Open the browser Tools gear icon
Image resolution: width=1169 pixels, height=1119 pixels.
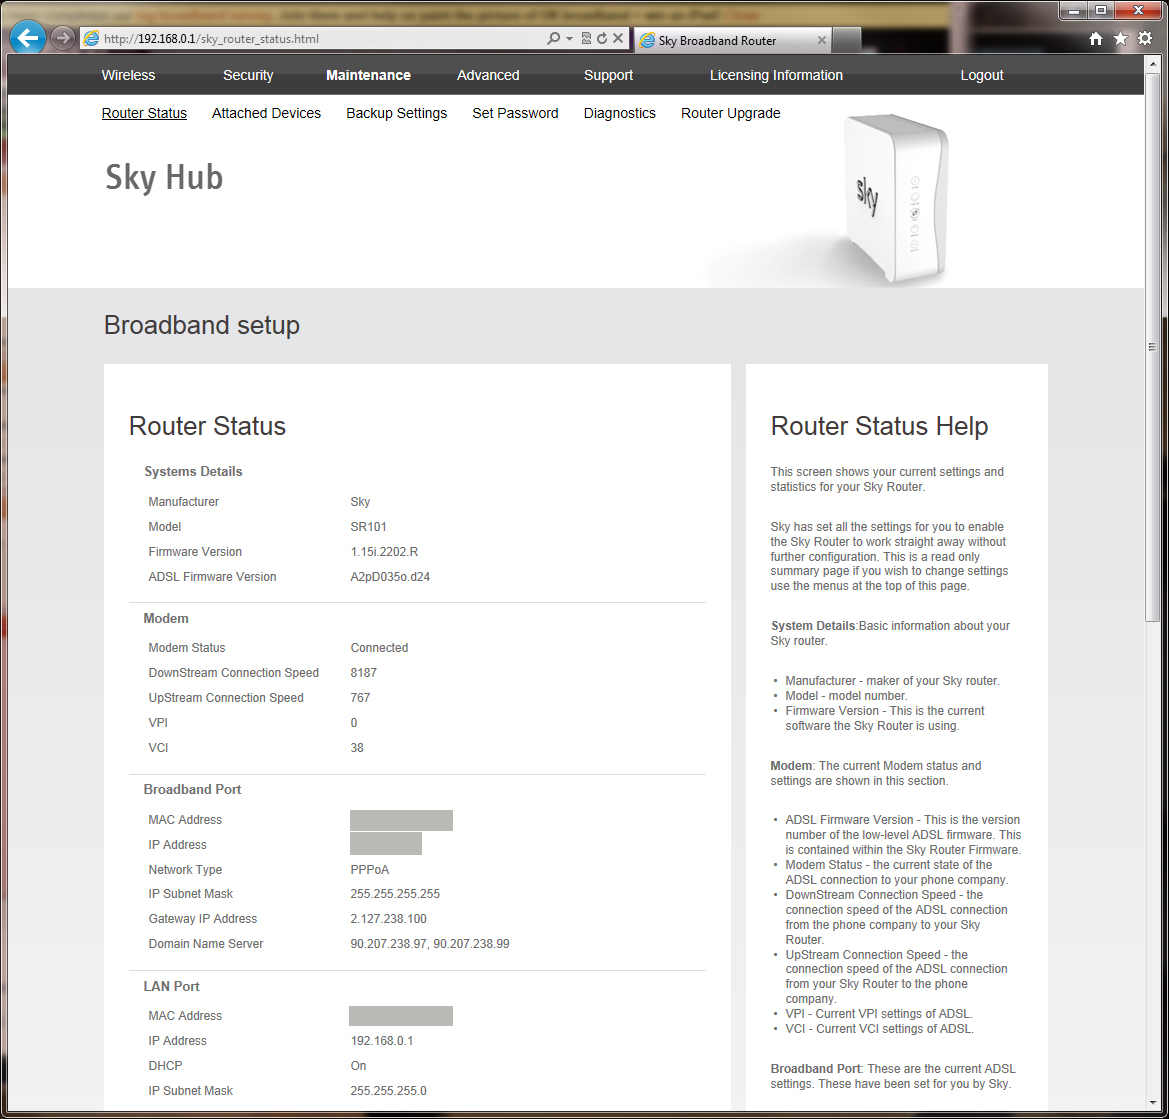(1145, 38)
